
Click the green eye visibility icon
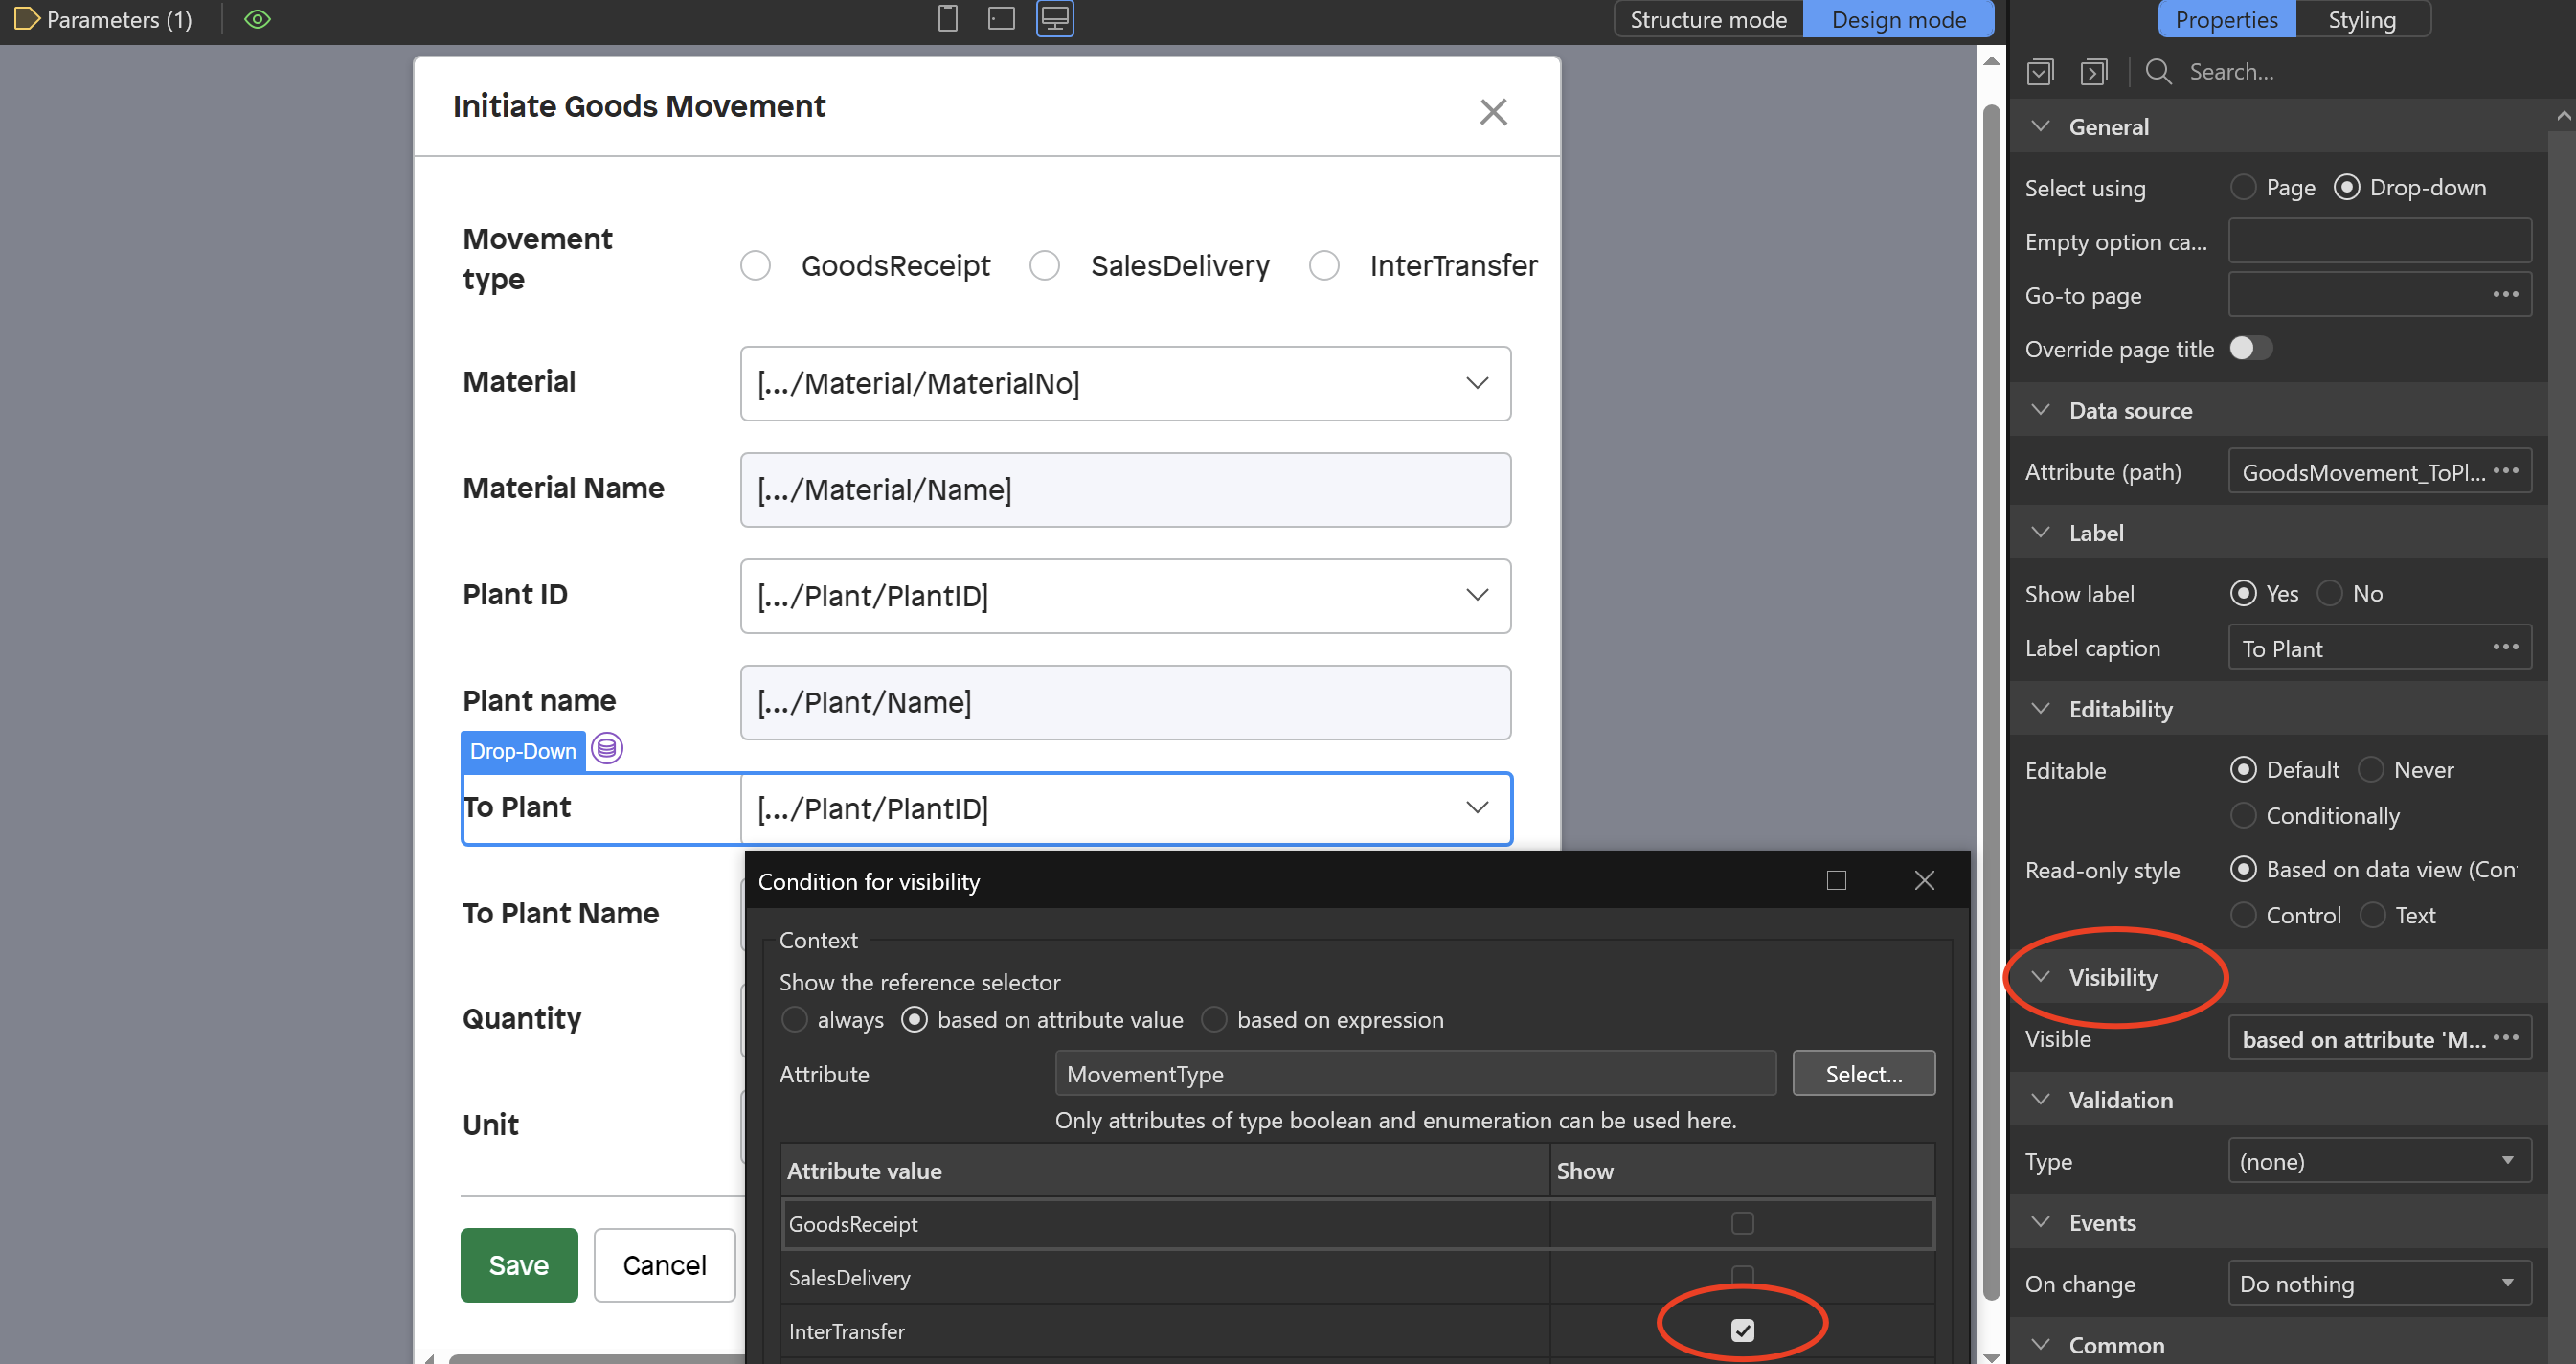tap(257, 19)
